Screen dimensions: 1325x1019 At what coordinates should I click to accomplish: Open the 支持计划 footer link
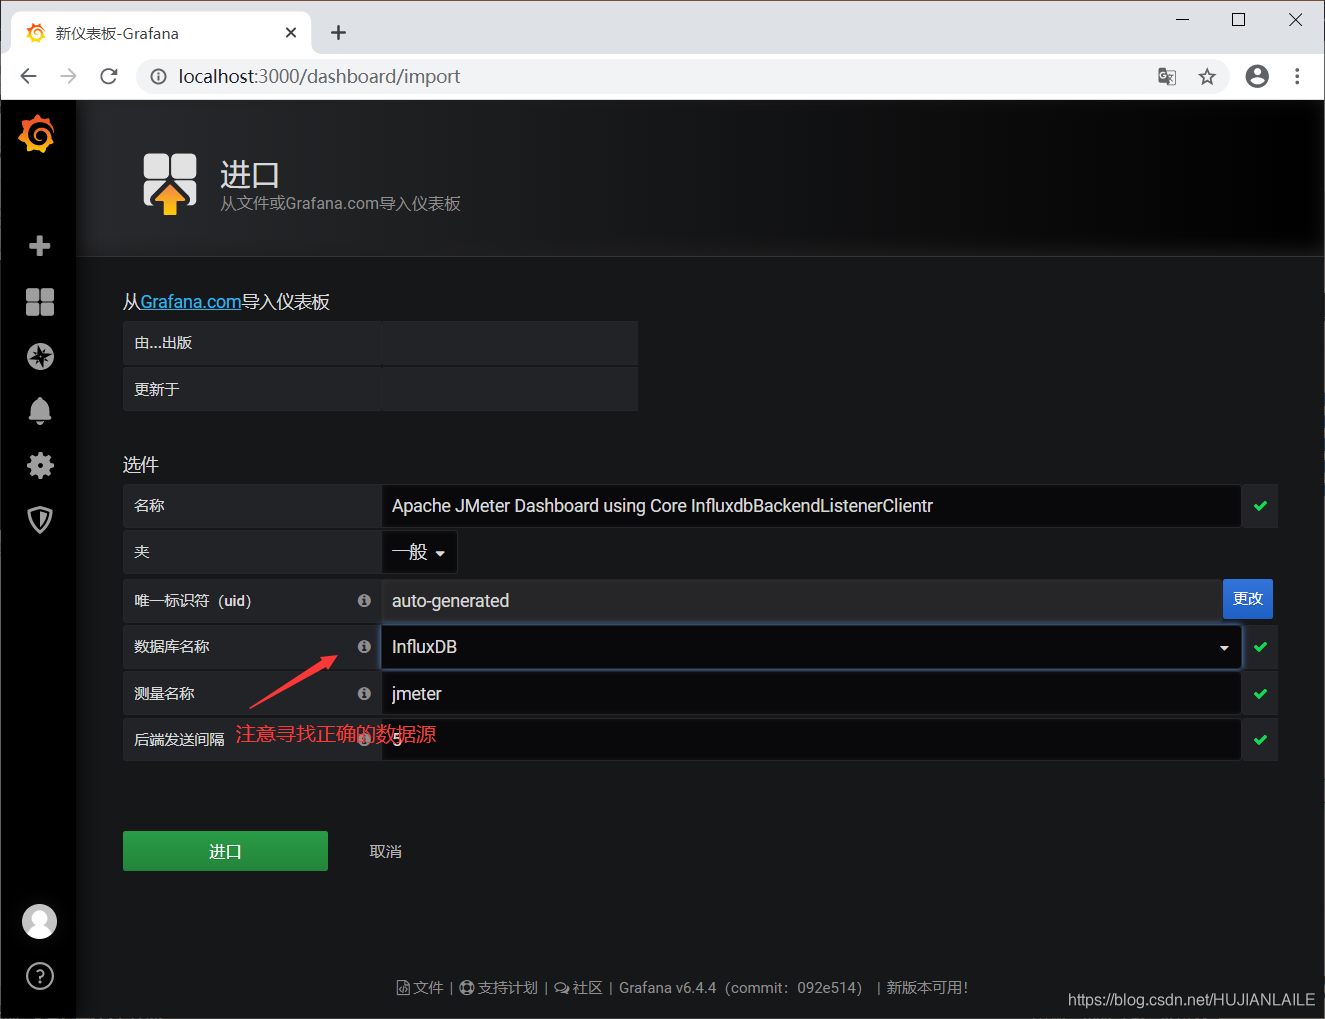click(499, 988)
